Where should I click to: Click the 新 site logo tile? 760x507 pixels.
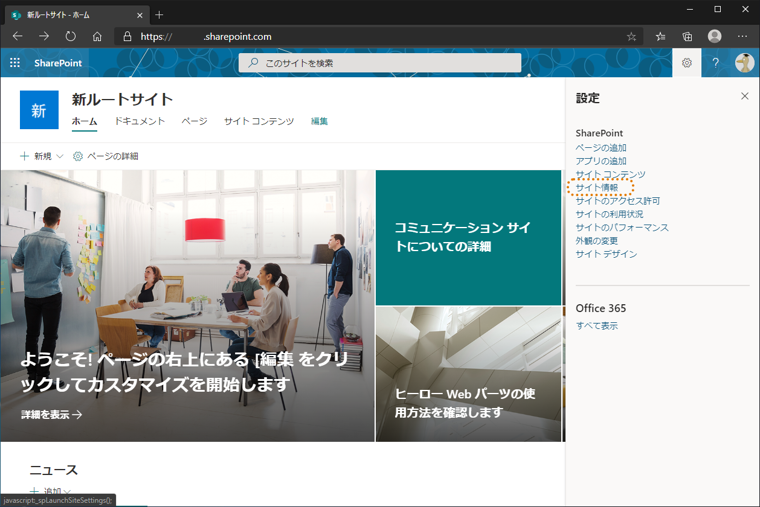39,110
